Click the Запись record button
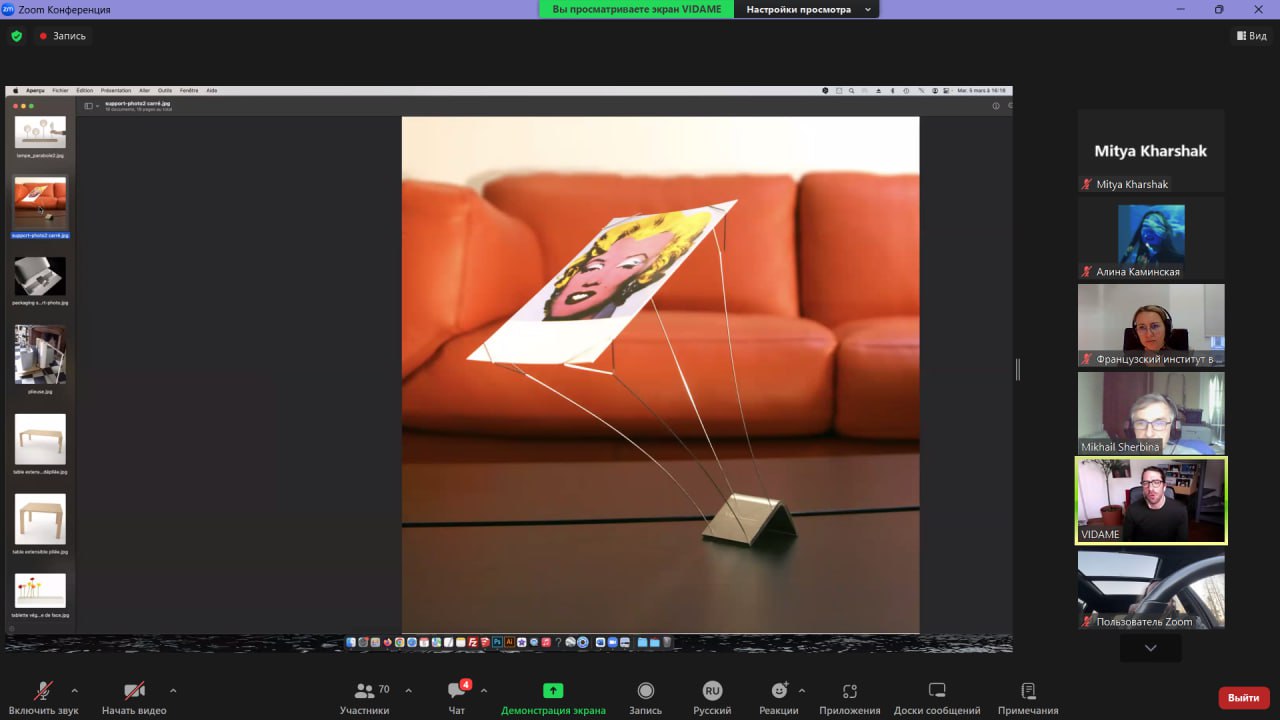Screen dimensions: 1280x720 point(645,698)
